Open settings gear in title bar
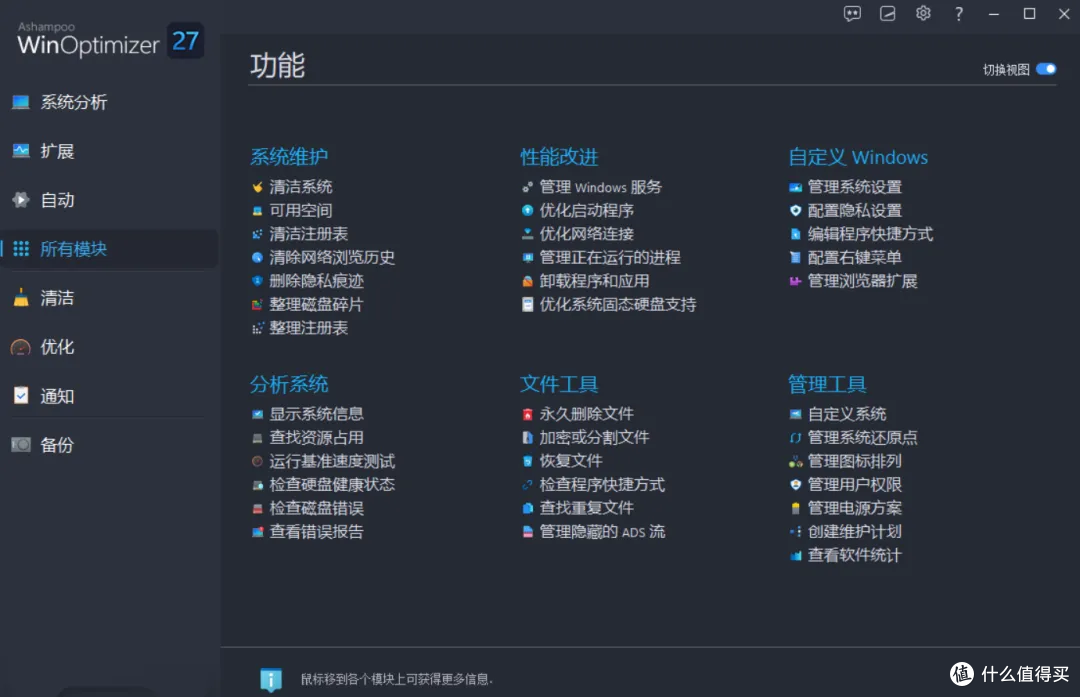 tap(923, 14)
